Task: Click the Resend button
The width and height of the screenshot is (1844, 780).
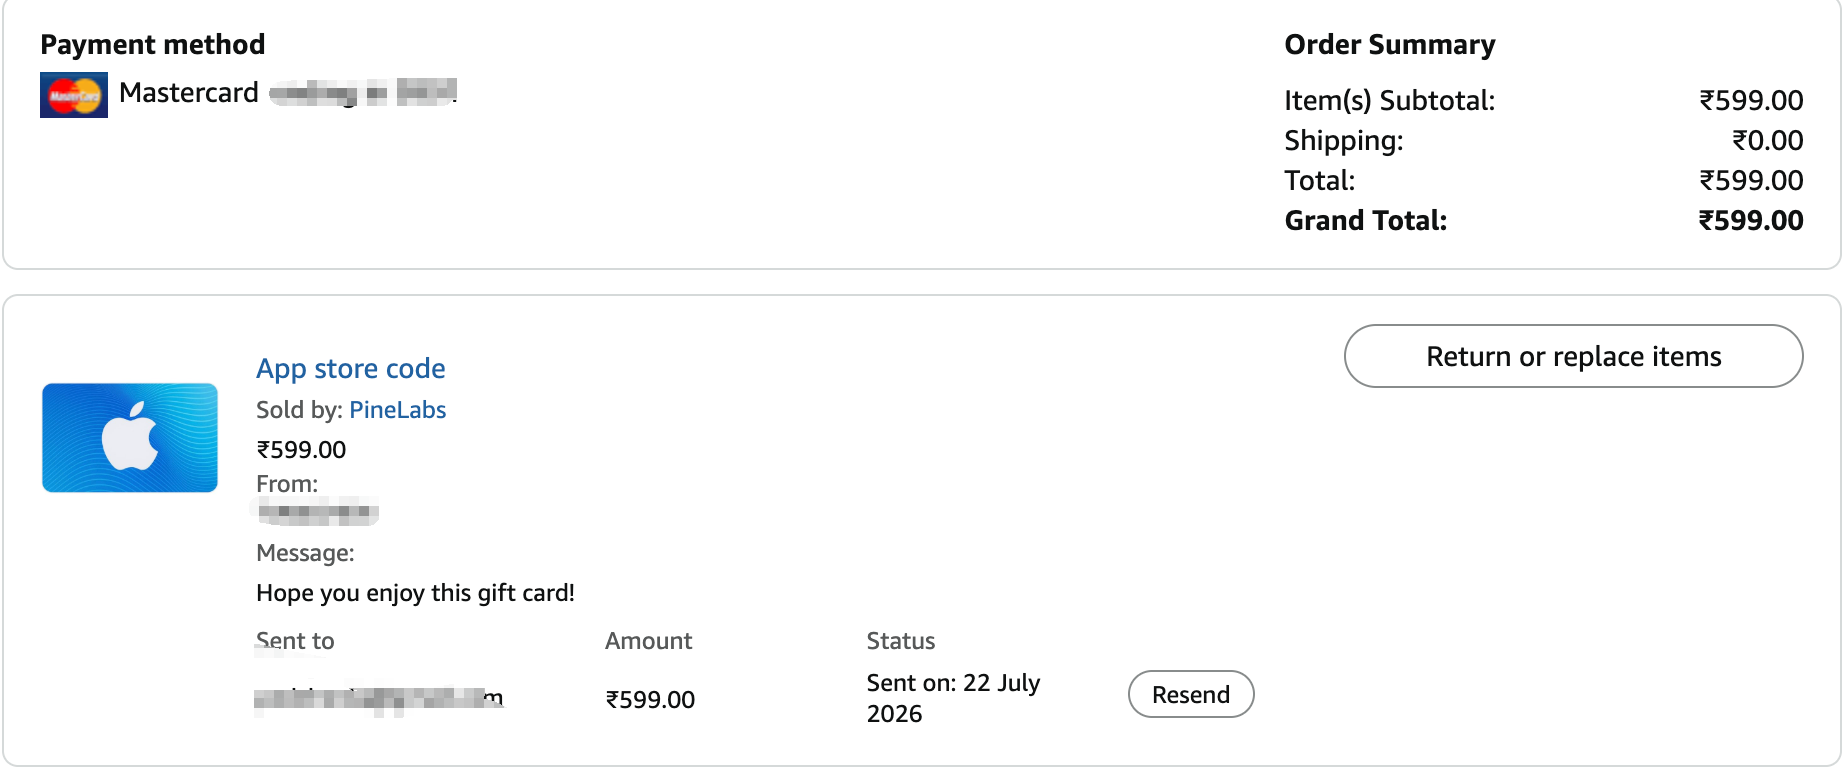Action: 1191,694
